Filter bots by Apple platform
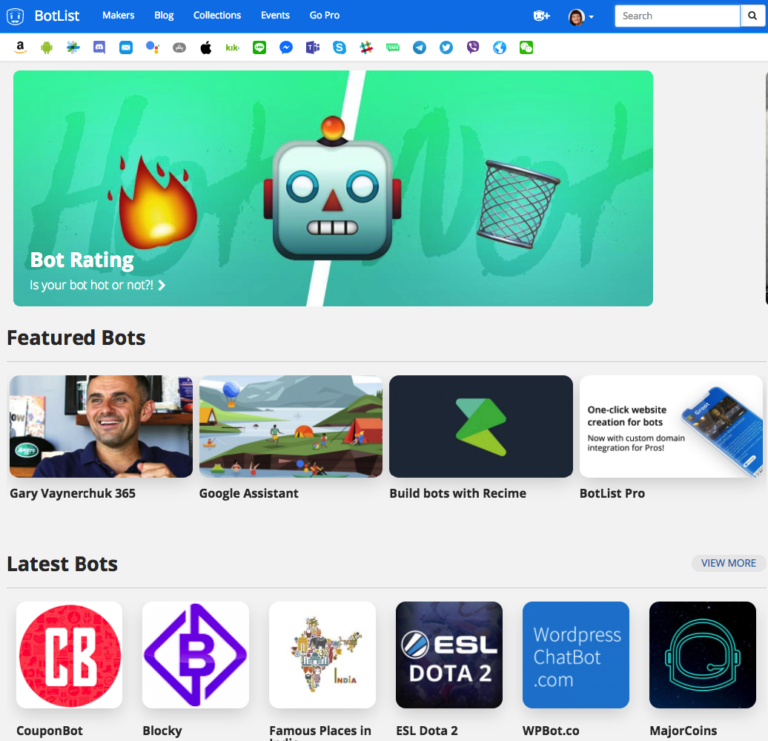 point(206,48)
